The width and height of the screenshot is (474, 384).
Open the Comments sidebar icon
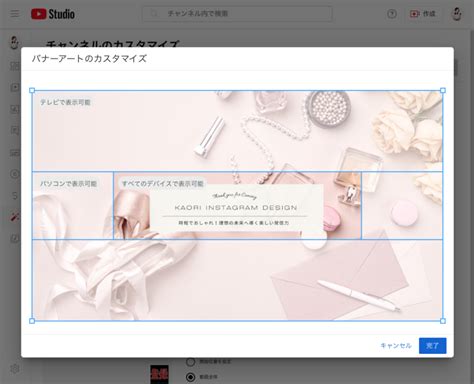14,131
